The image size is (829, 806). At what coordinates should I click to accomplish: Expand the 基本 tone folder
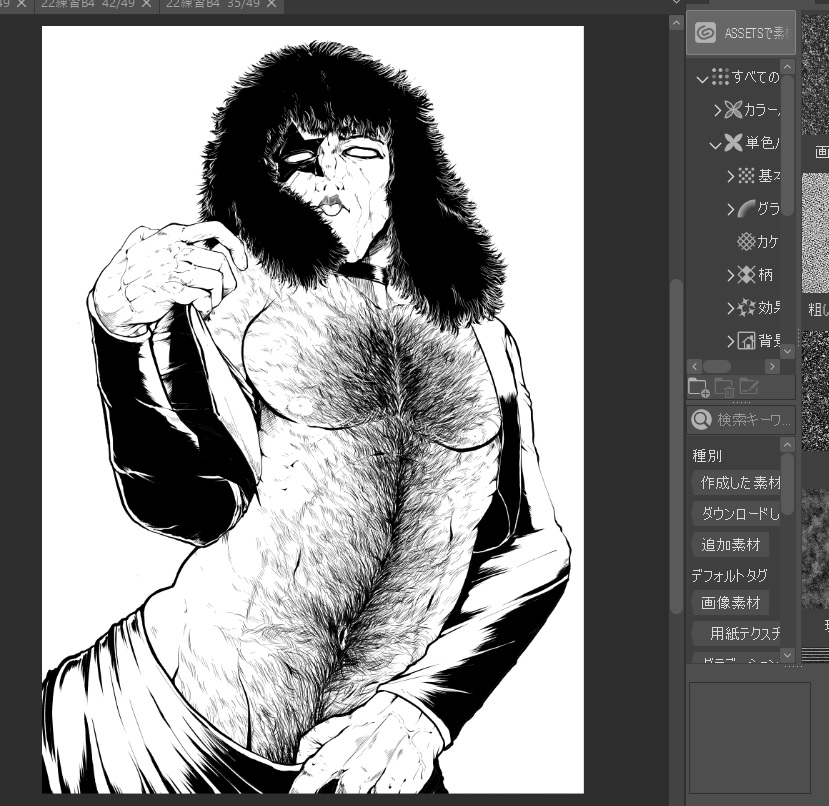pyautogui.click(x=731, y=176)
